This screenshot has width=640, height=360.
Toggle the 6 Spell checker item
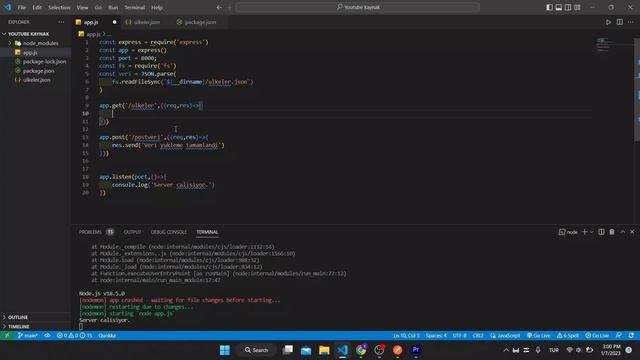(x=568, y=336)
